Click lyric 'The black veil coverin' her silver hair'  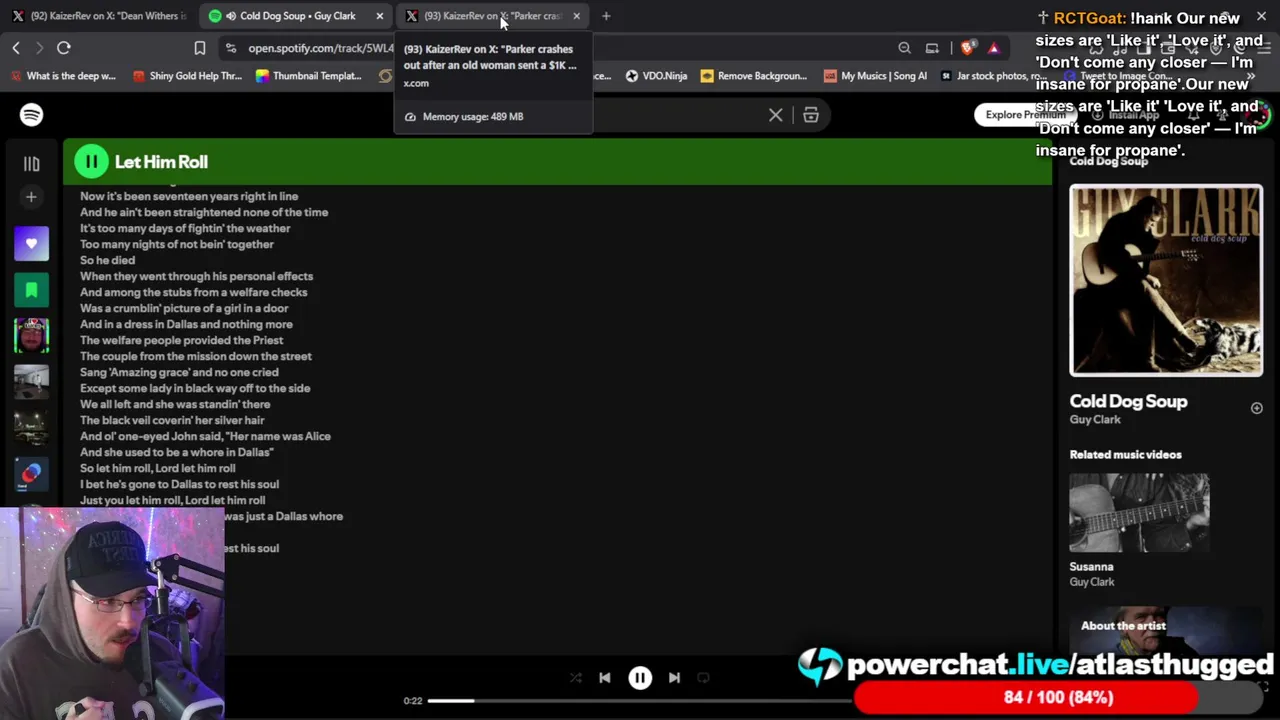(x=172, y=420)
